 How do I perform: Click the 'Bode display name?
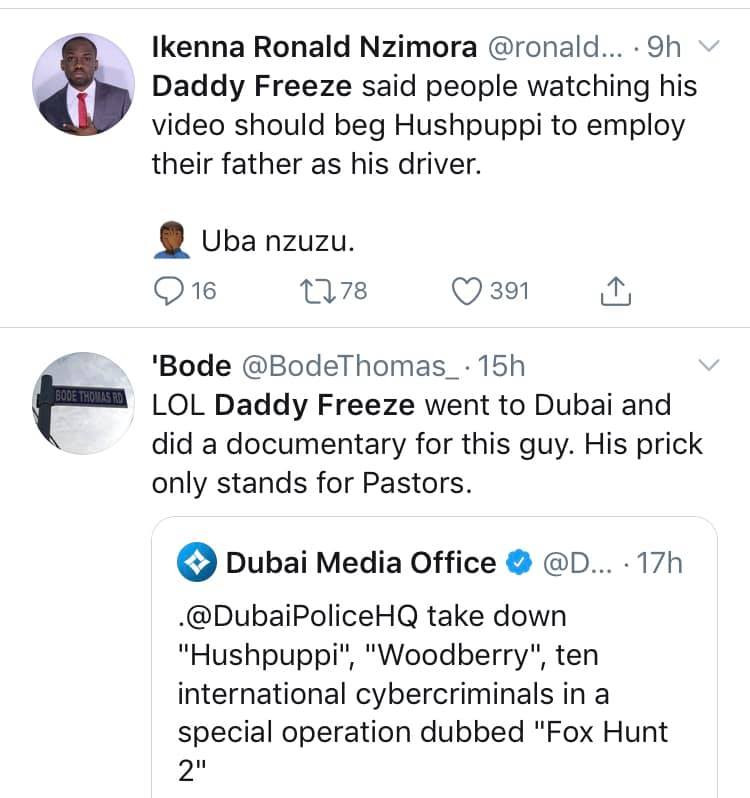click(x=192, y=366)
